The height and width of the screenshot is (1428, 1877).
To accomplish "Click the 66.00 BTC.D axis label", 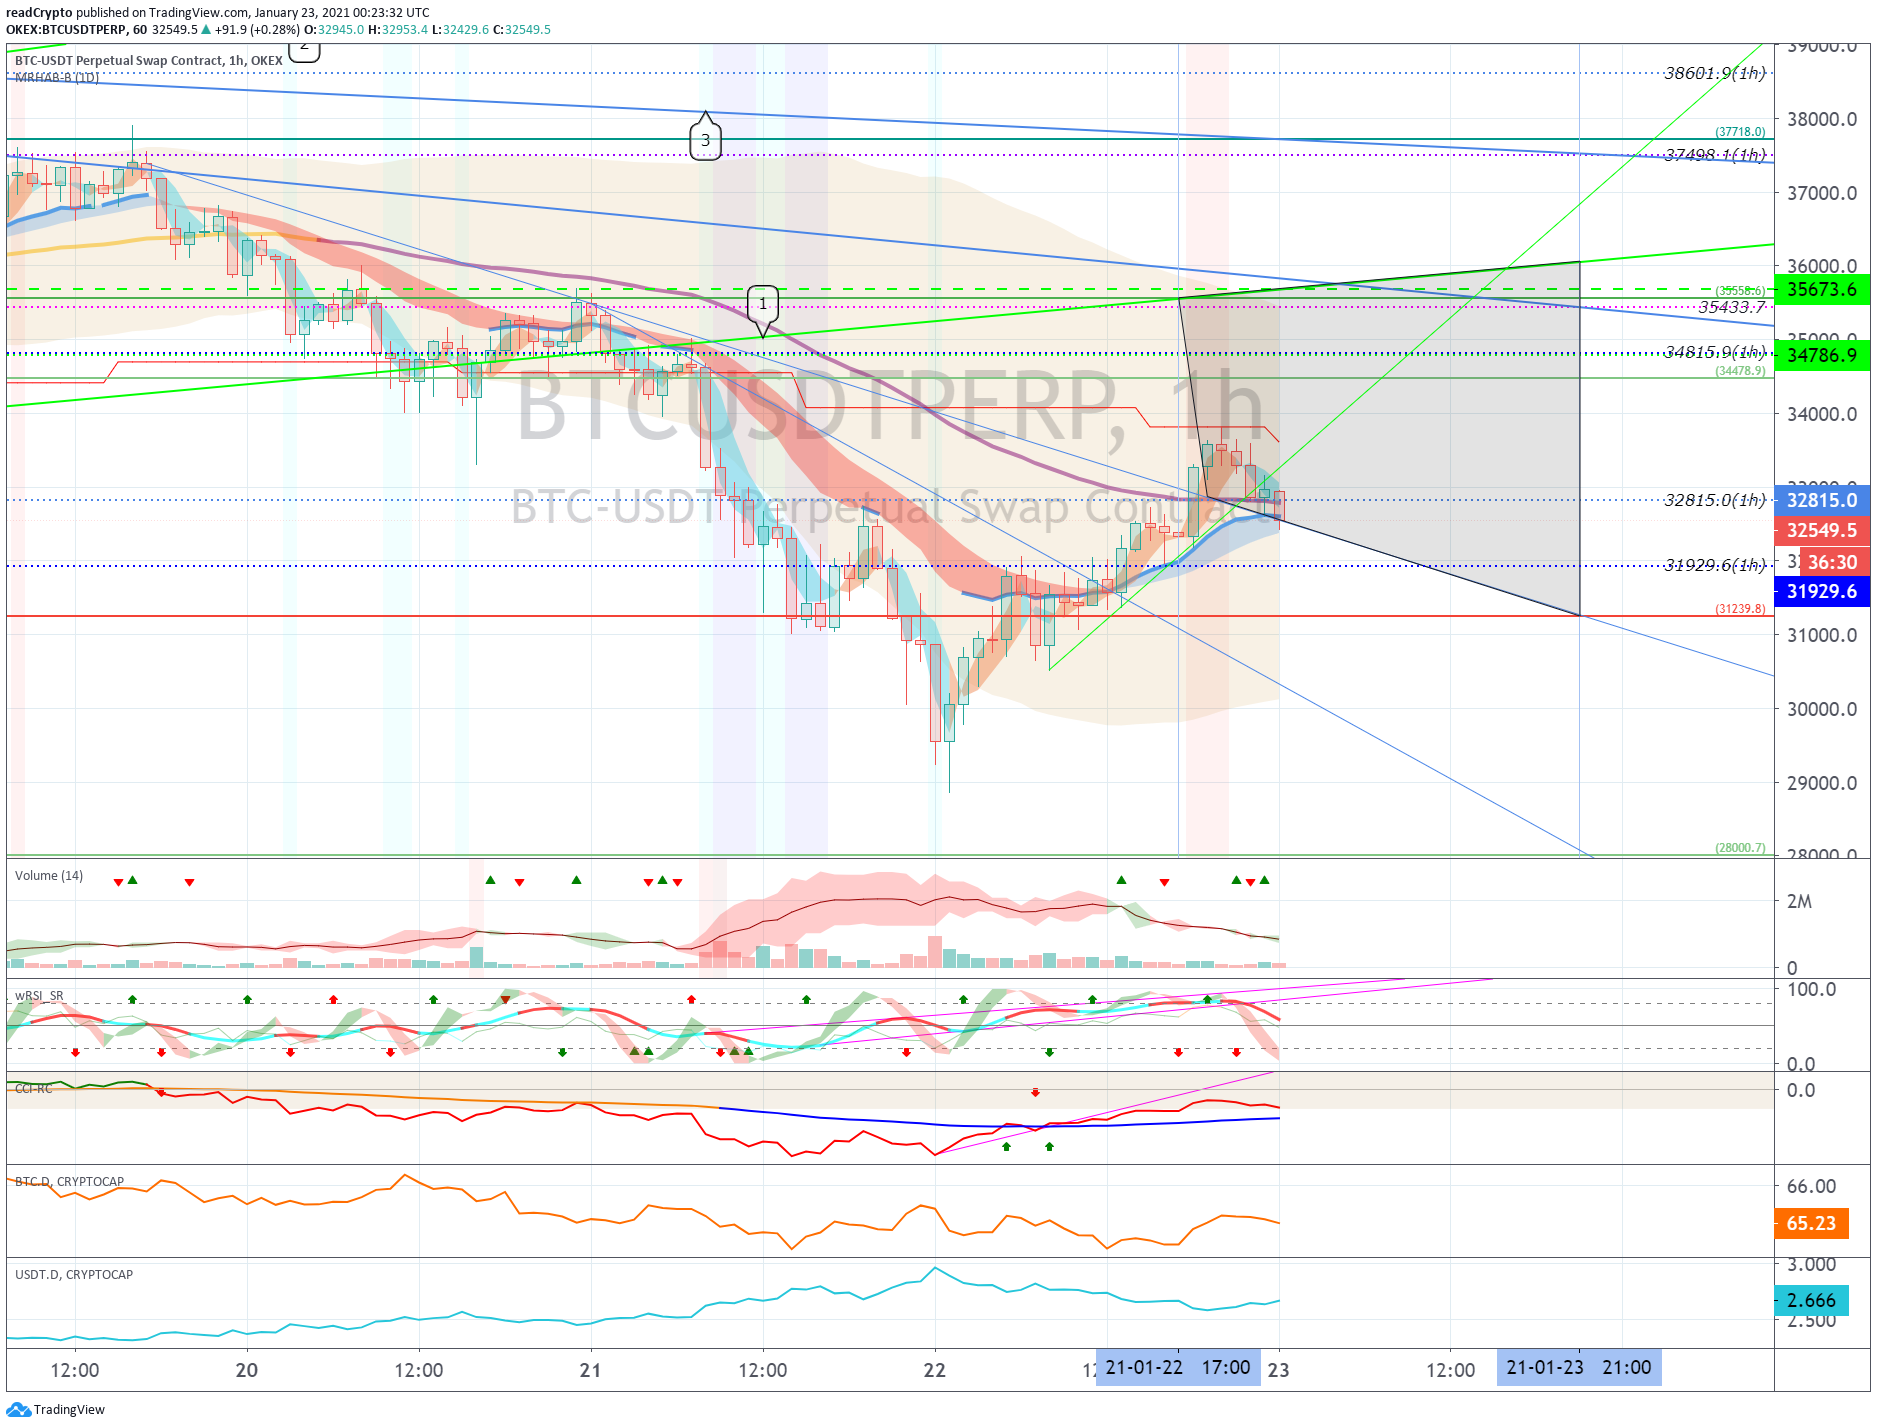I will point(1812,1186).
